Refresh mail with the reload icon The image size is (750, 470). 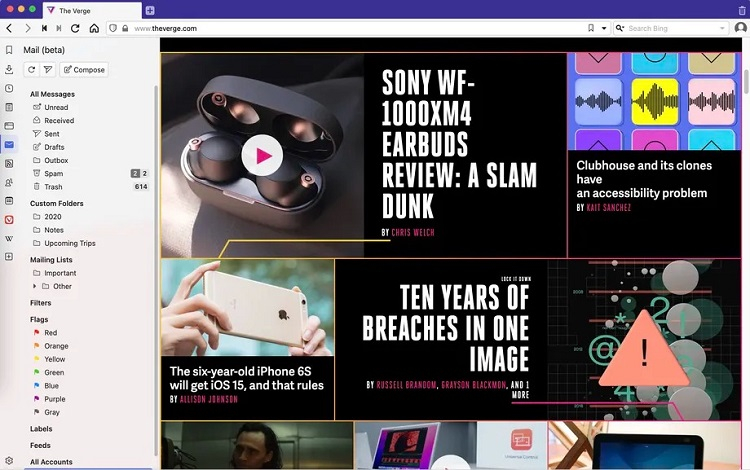click(x=32, y=70)
